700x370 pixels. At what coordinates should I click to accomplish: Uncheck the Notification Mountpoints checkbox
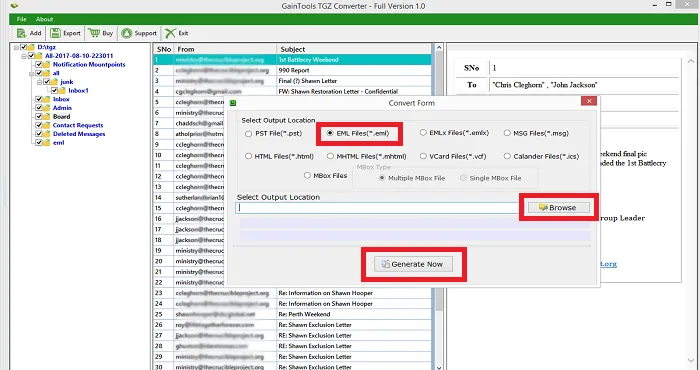click(x=39, y=64)
